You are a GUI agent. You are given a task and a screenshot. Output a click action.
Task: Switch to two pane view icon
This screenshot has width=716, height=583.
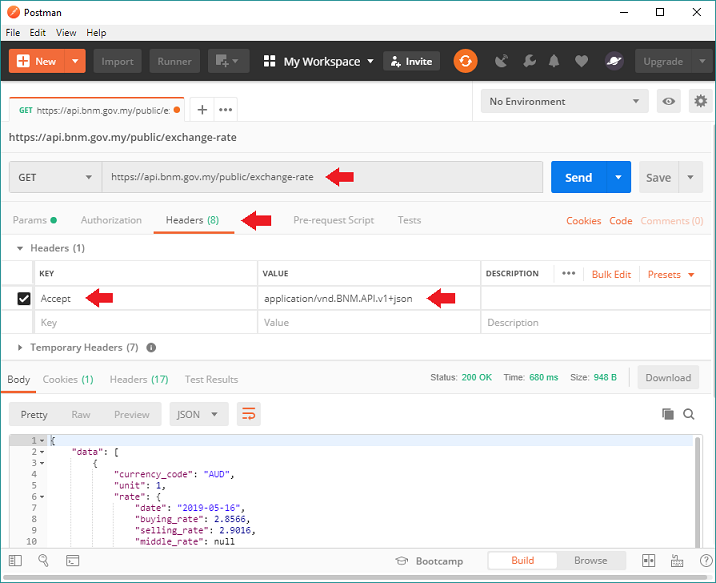648,561
